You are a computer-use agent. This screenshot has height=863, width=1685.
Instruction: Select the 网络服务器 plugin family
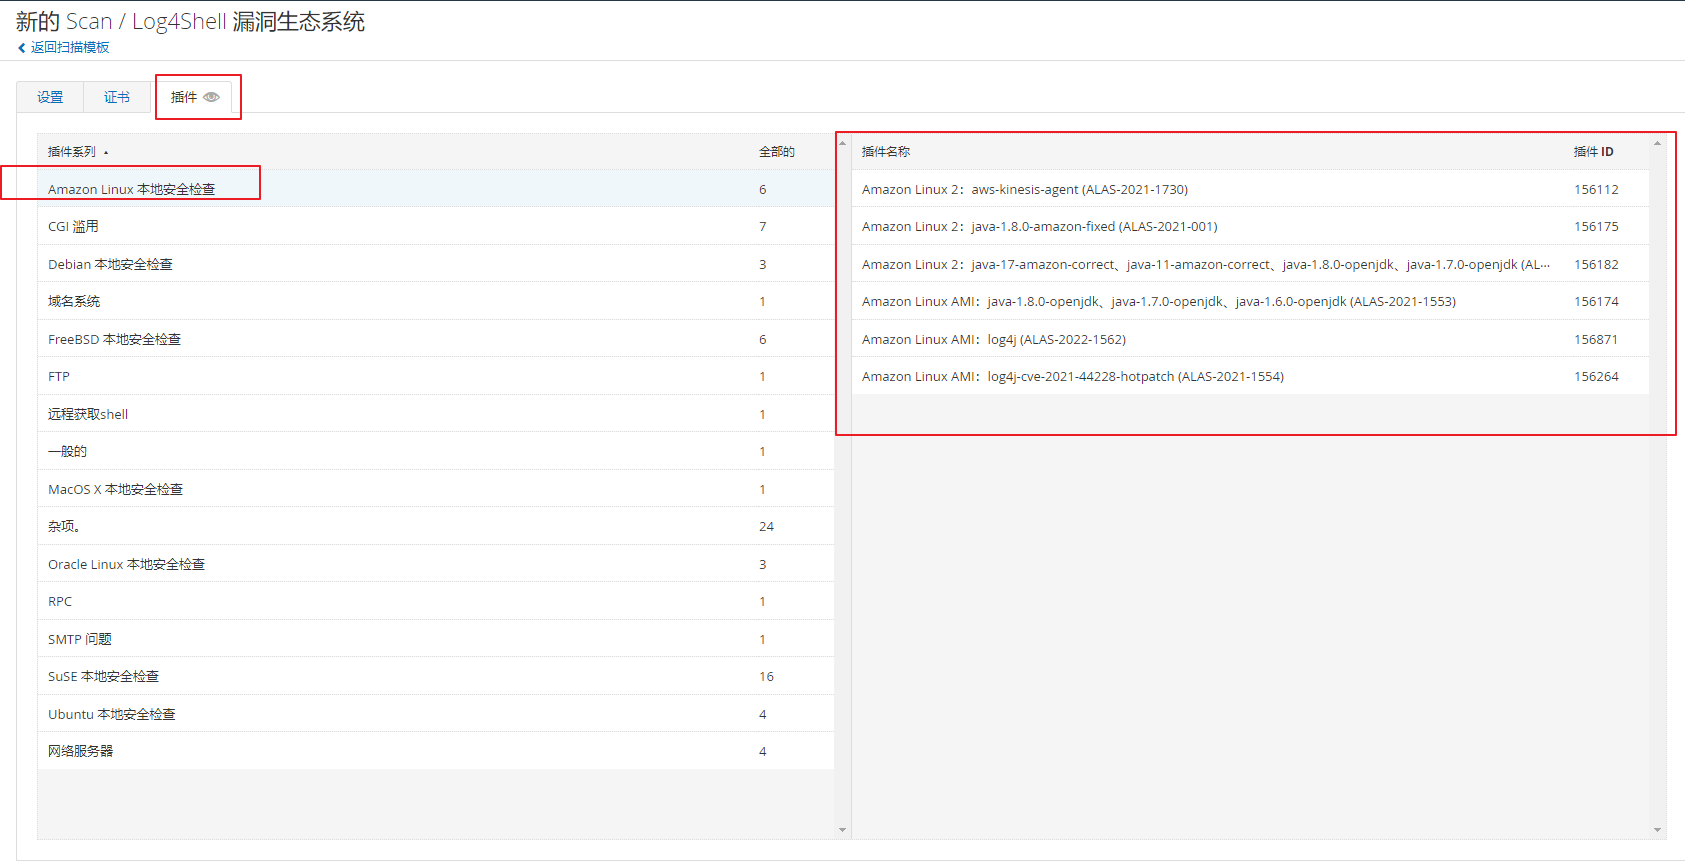[x=80, y=752]
